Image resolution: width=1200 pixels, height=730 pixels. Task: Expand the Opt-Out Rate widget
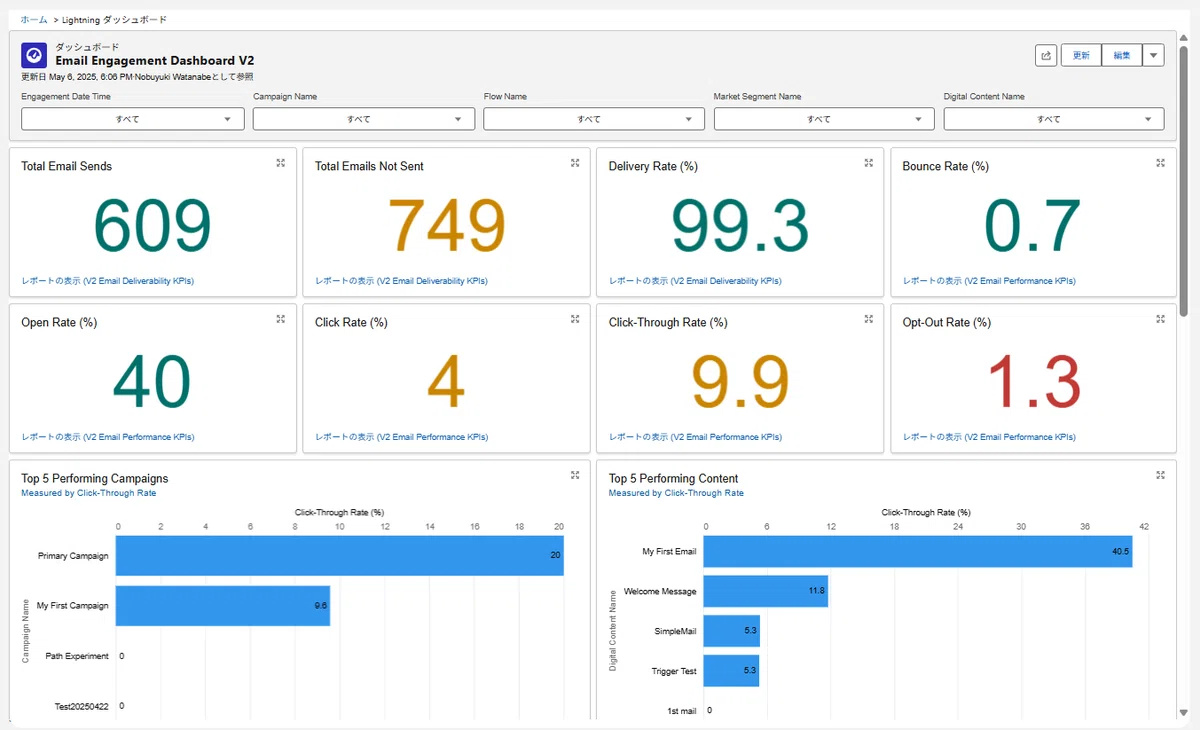tap(1161, 319)
